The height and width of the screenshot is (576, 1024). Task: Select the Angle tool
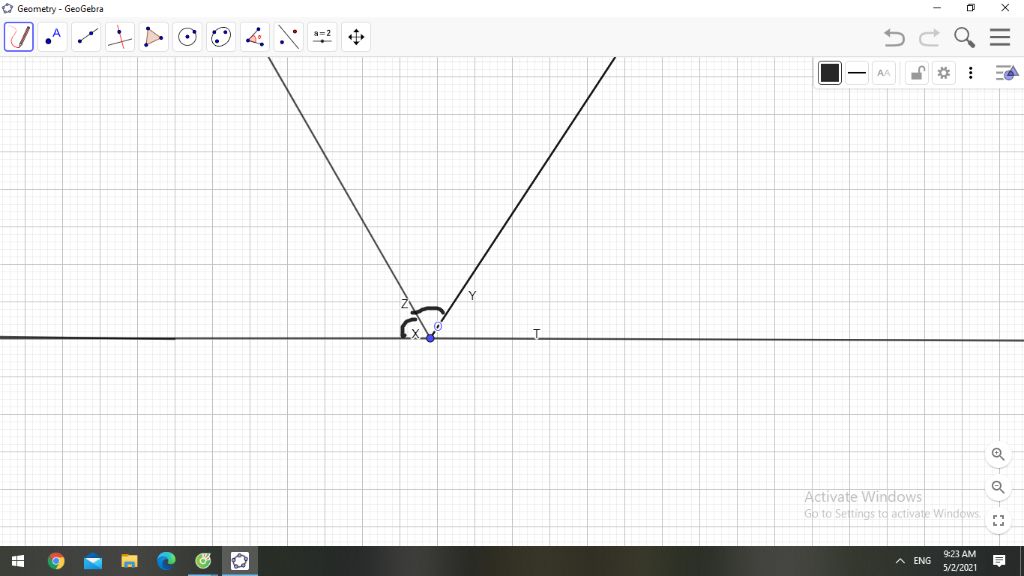[x=255, y=37]
